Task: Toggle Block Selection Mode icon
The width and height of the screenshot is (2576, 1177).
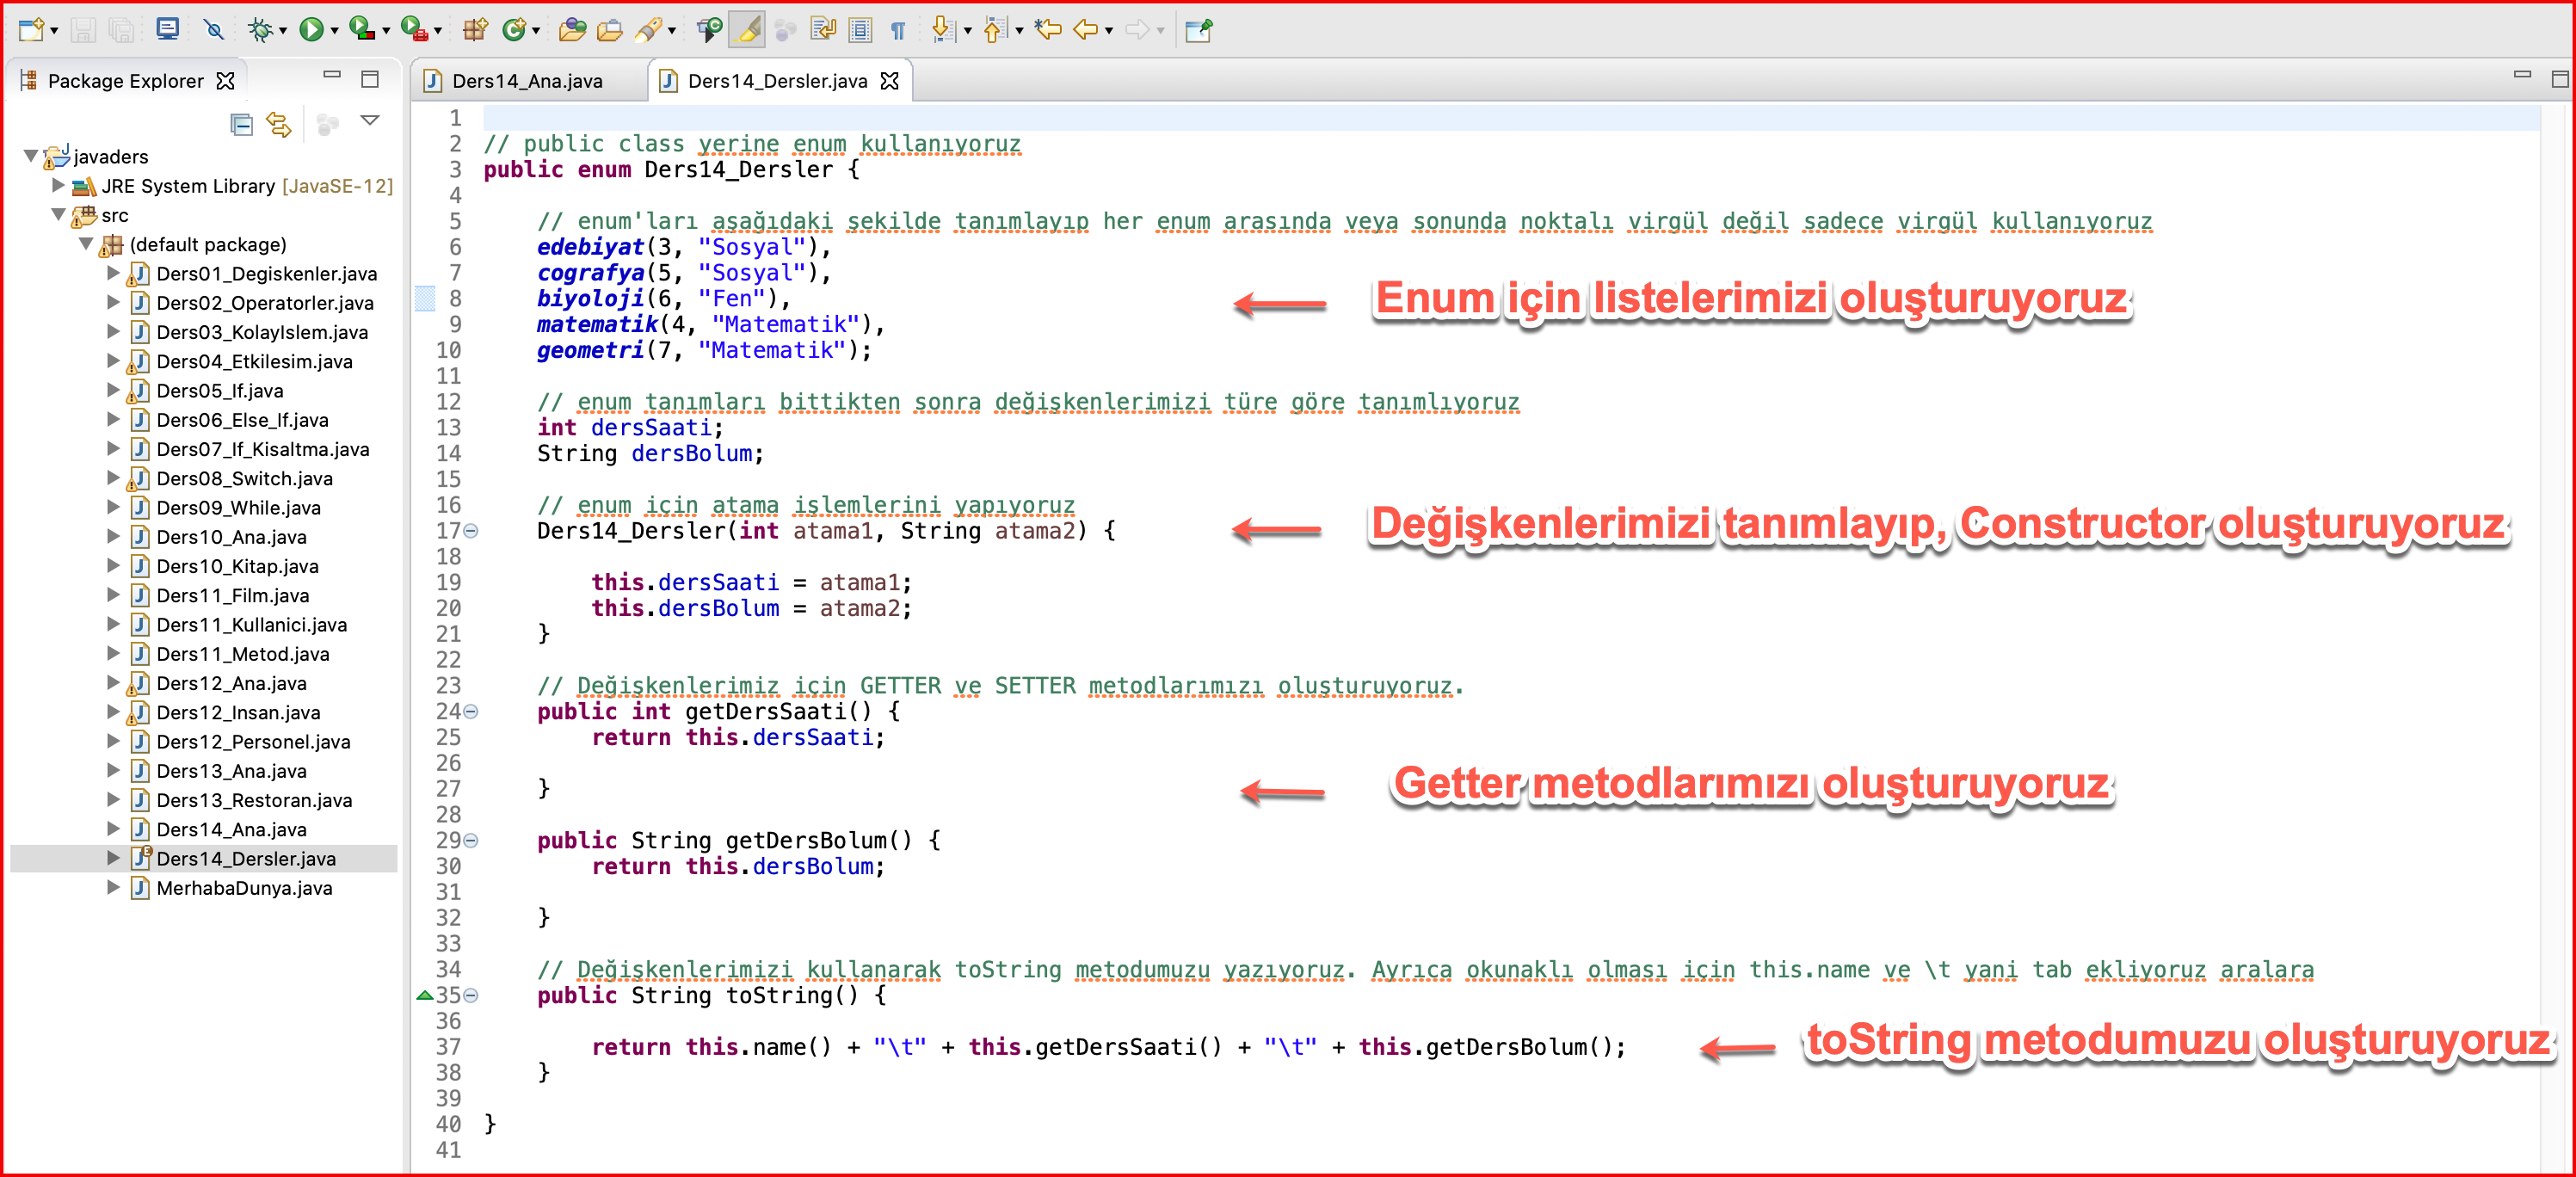Action: 860,30
